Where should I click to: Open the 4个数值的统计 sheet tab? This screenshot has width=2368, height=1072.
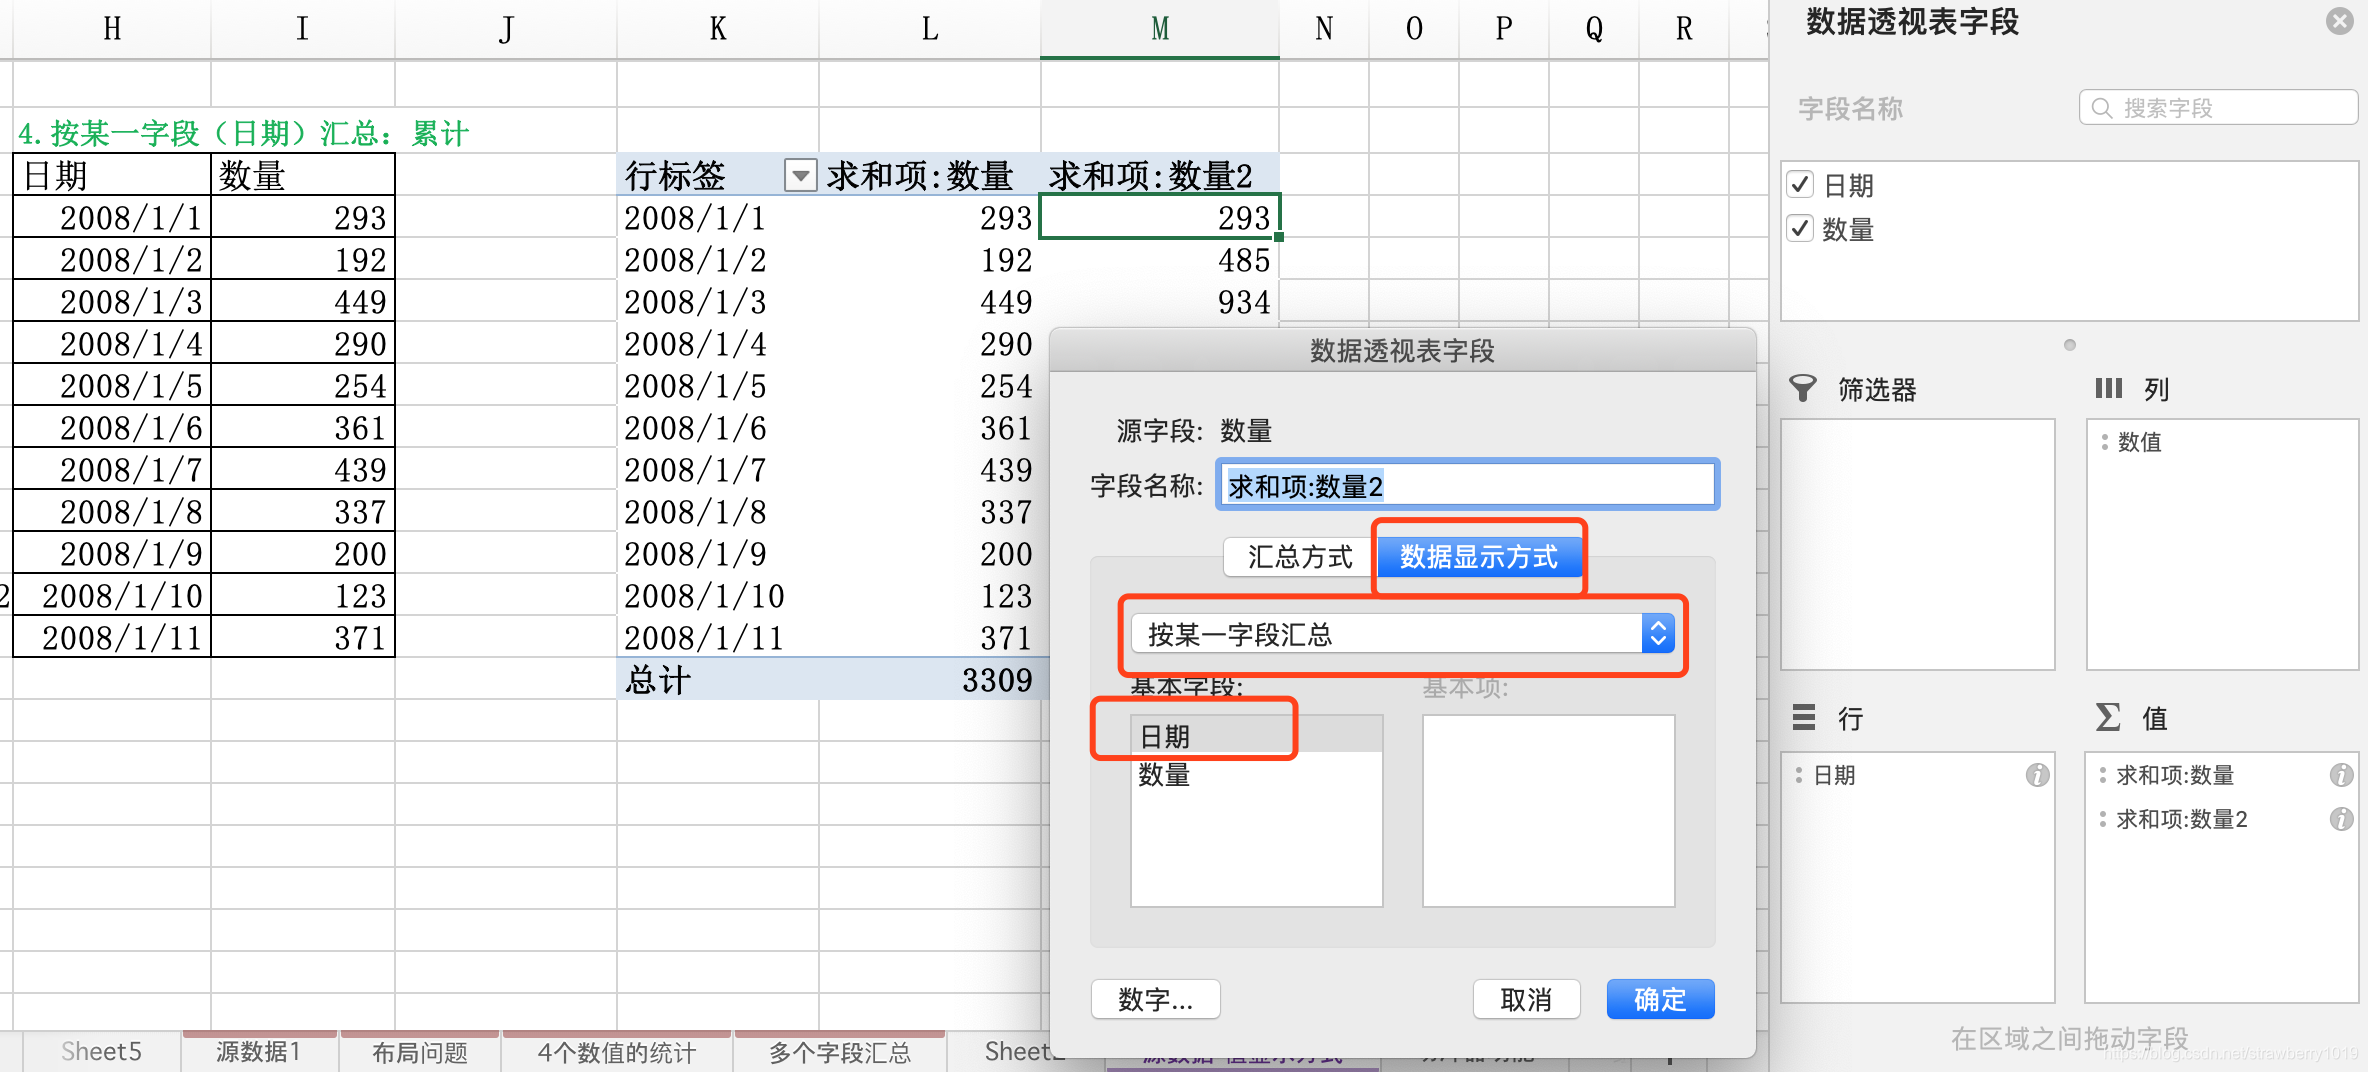point(617,1052)
